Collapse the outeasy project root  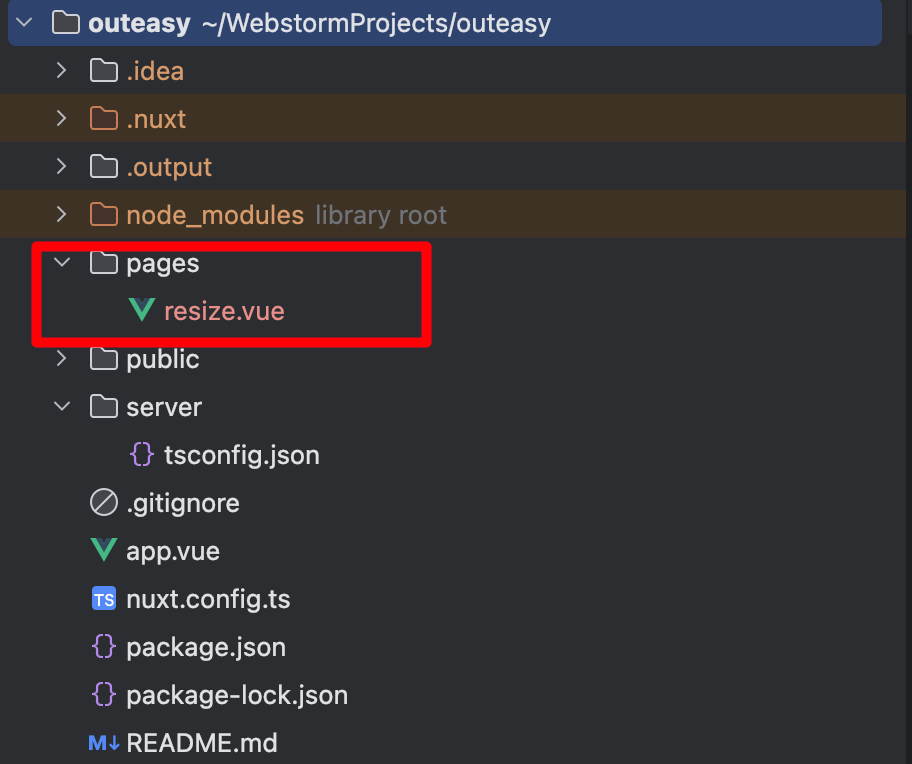coord(24,23)
